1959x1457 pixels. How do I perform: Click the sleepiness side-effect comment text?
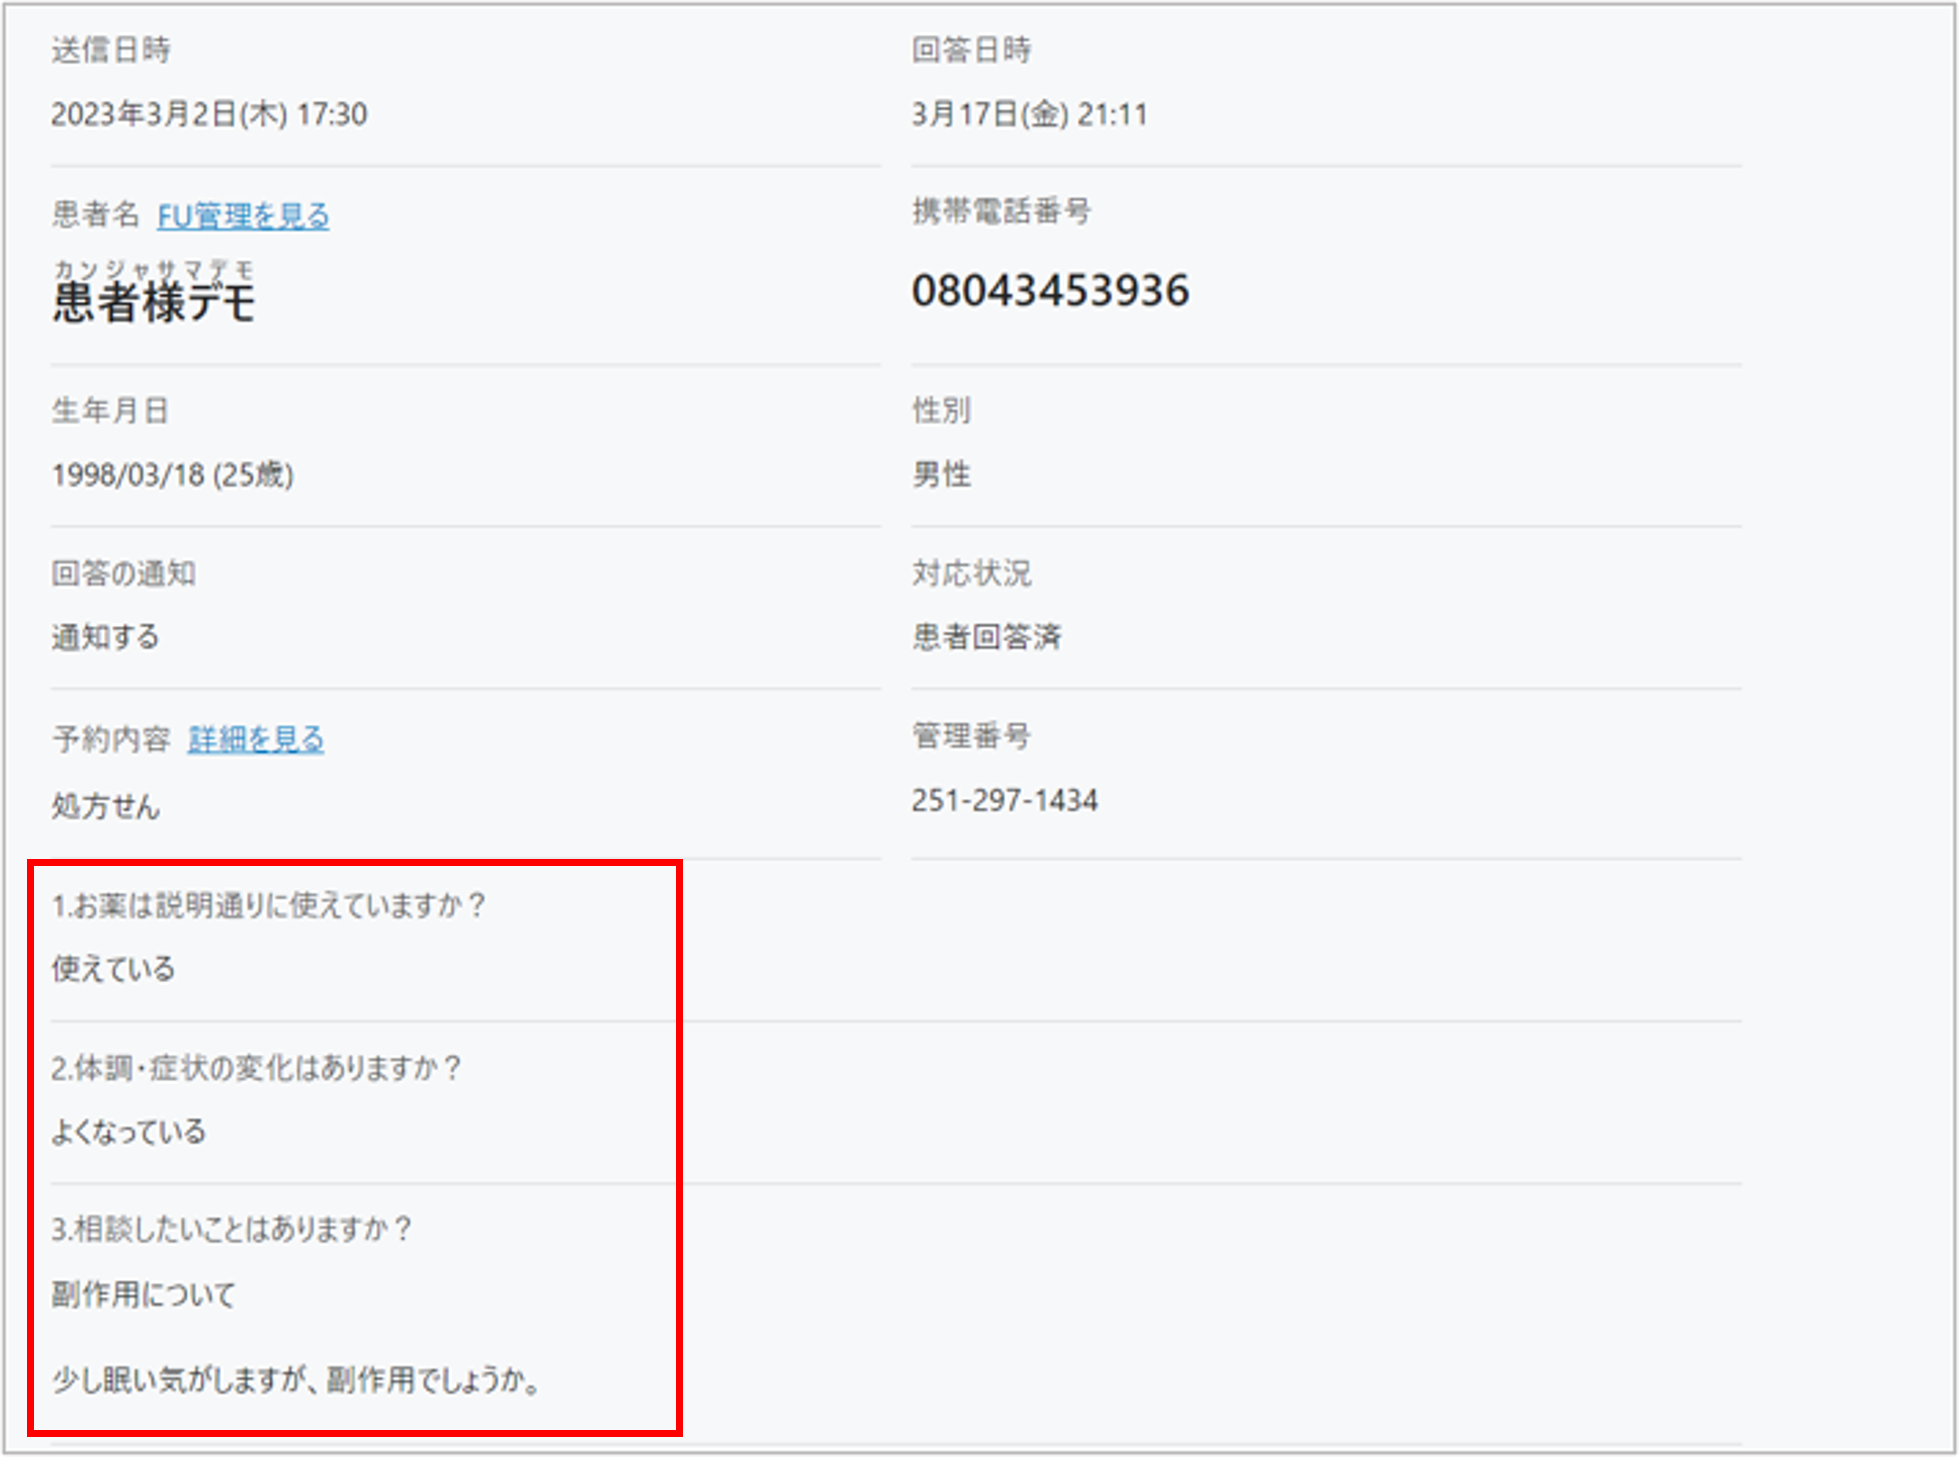(296, 1381)
